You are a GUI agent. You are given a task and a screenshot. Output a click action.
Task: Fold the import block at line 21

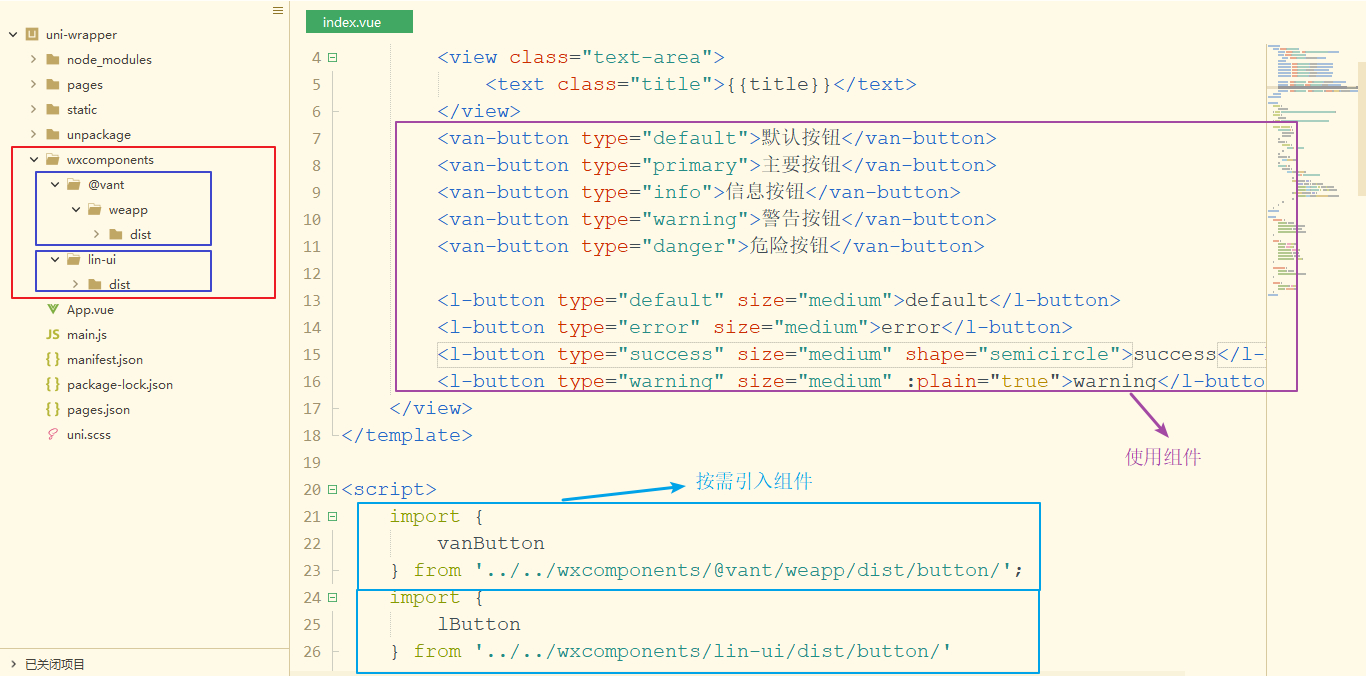(x=332, y=516)
